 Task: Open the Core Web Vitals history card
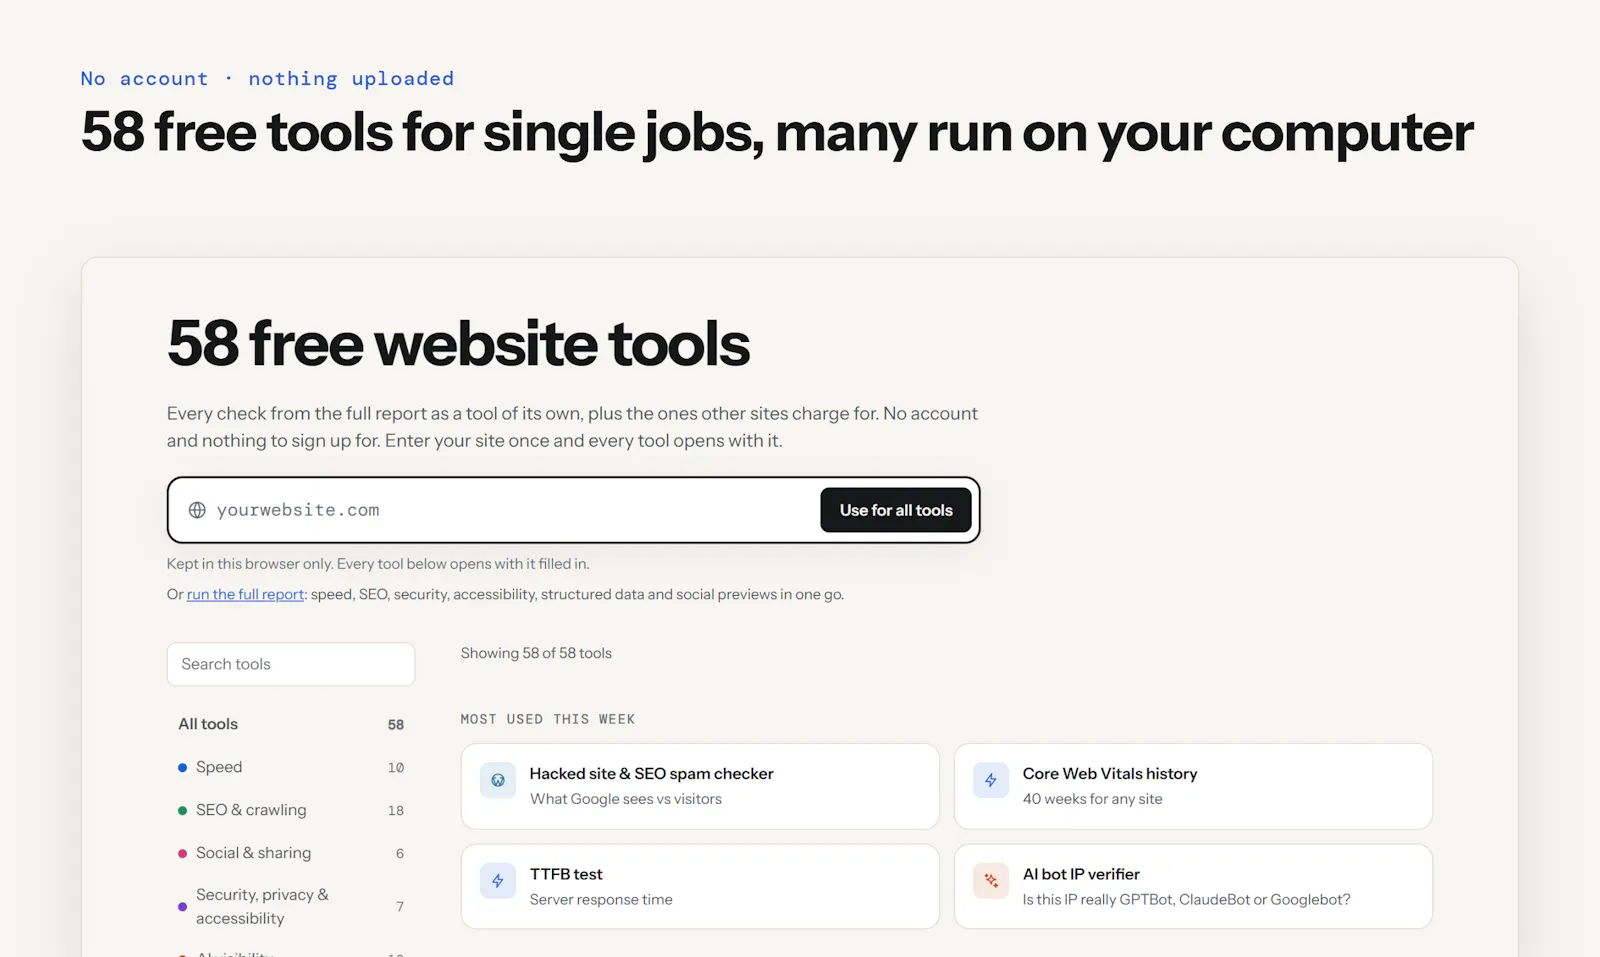1193,786
